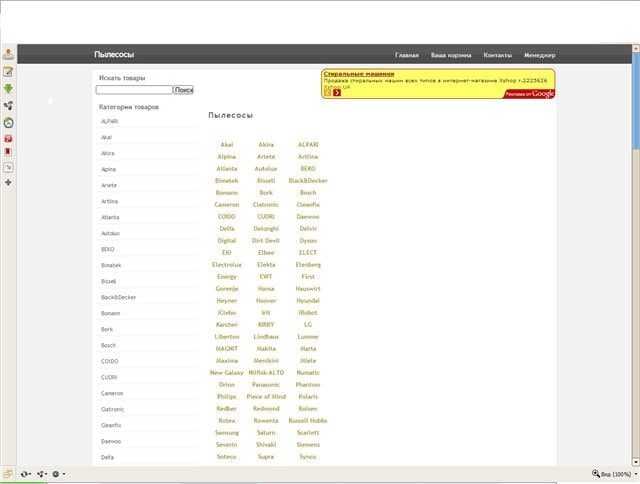
Task: Open the Samsung brand link
Action: (227, 433)
